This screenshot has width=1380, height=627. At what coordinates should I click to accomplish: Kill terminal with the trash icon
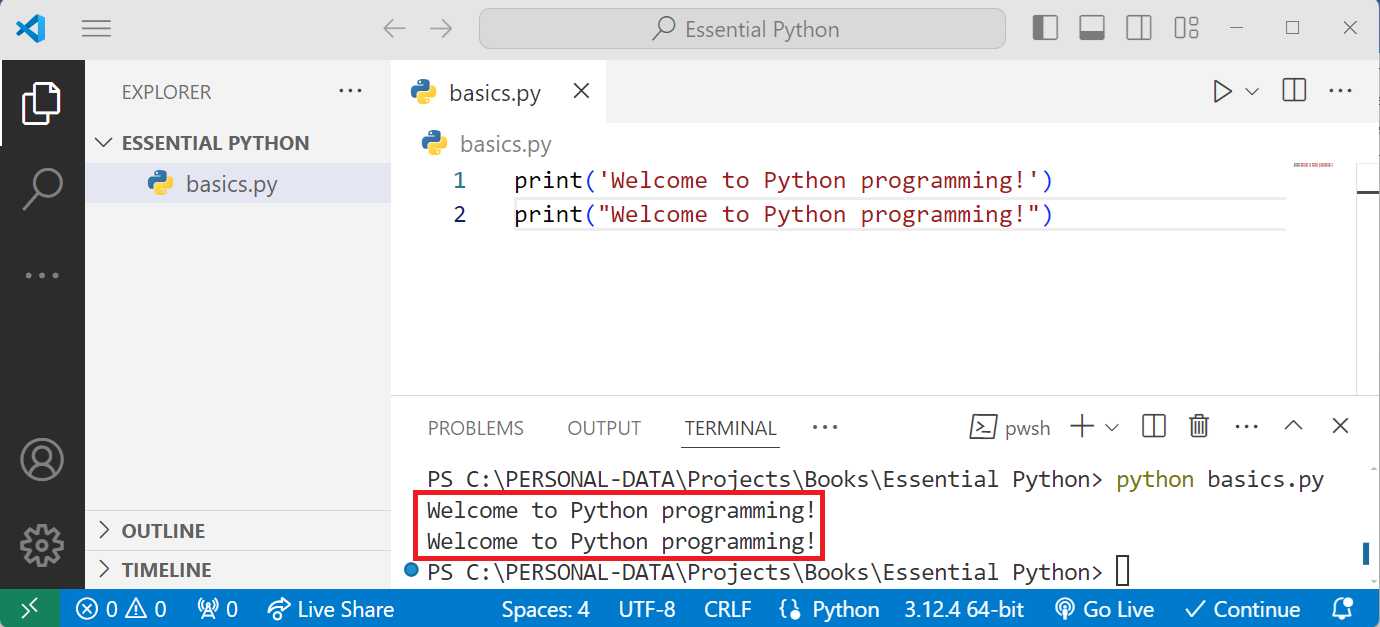click(1199, 427)
